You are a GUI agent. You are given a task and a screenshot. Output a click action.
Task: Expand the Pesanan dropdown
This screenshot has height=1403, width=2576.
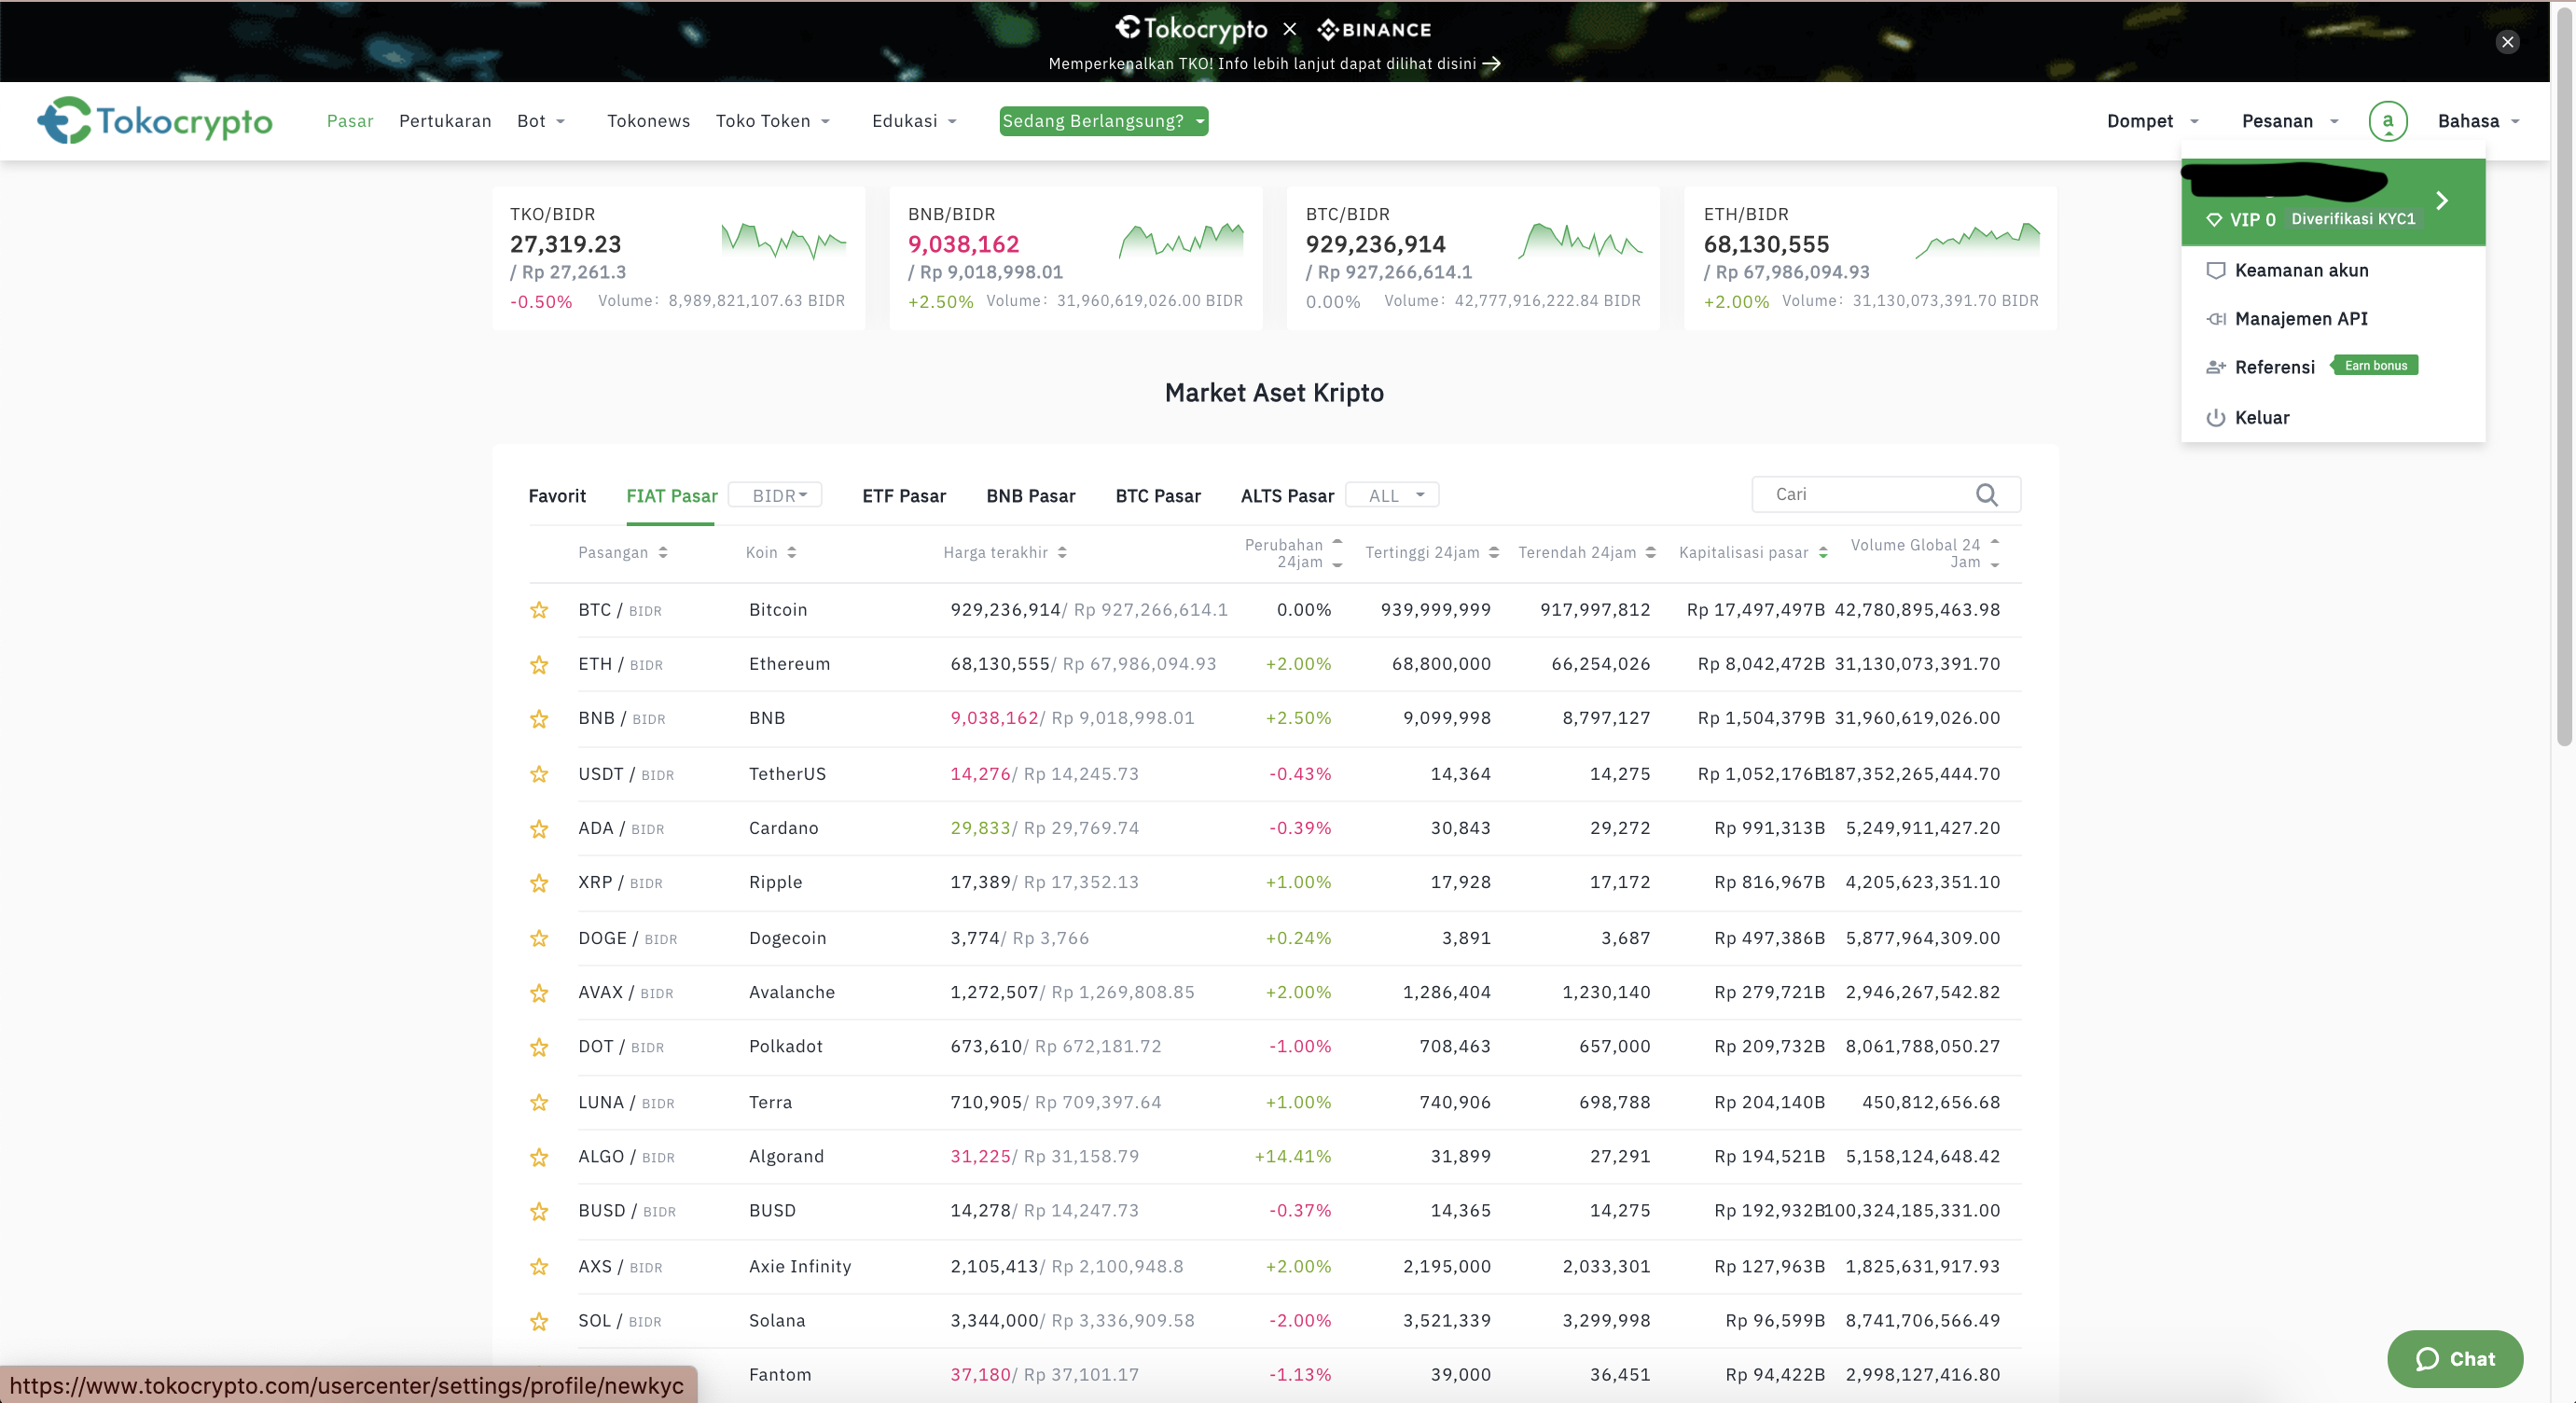tap(2289, 121)
